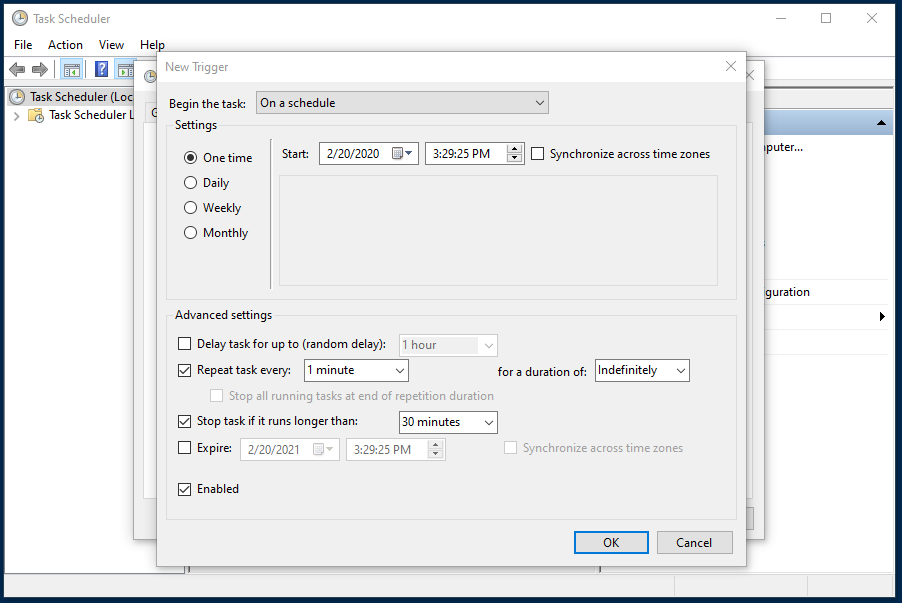Check the Expire checkbox

pos(184,448)
